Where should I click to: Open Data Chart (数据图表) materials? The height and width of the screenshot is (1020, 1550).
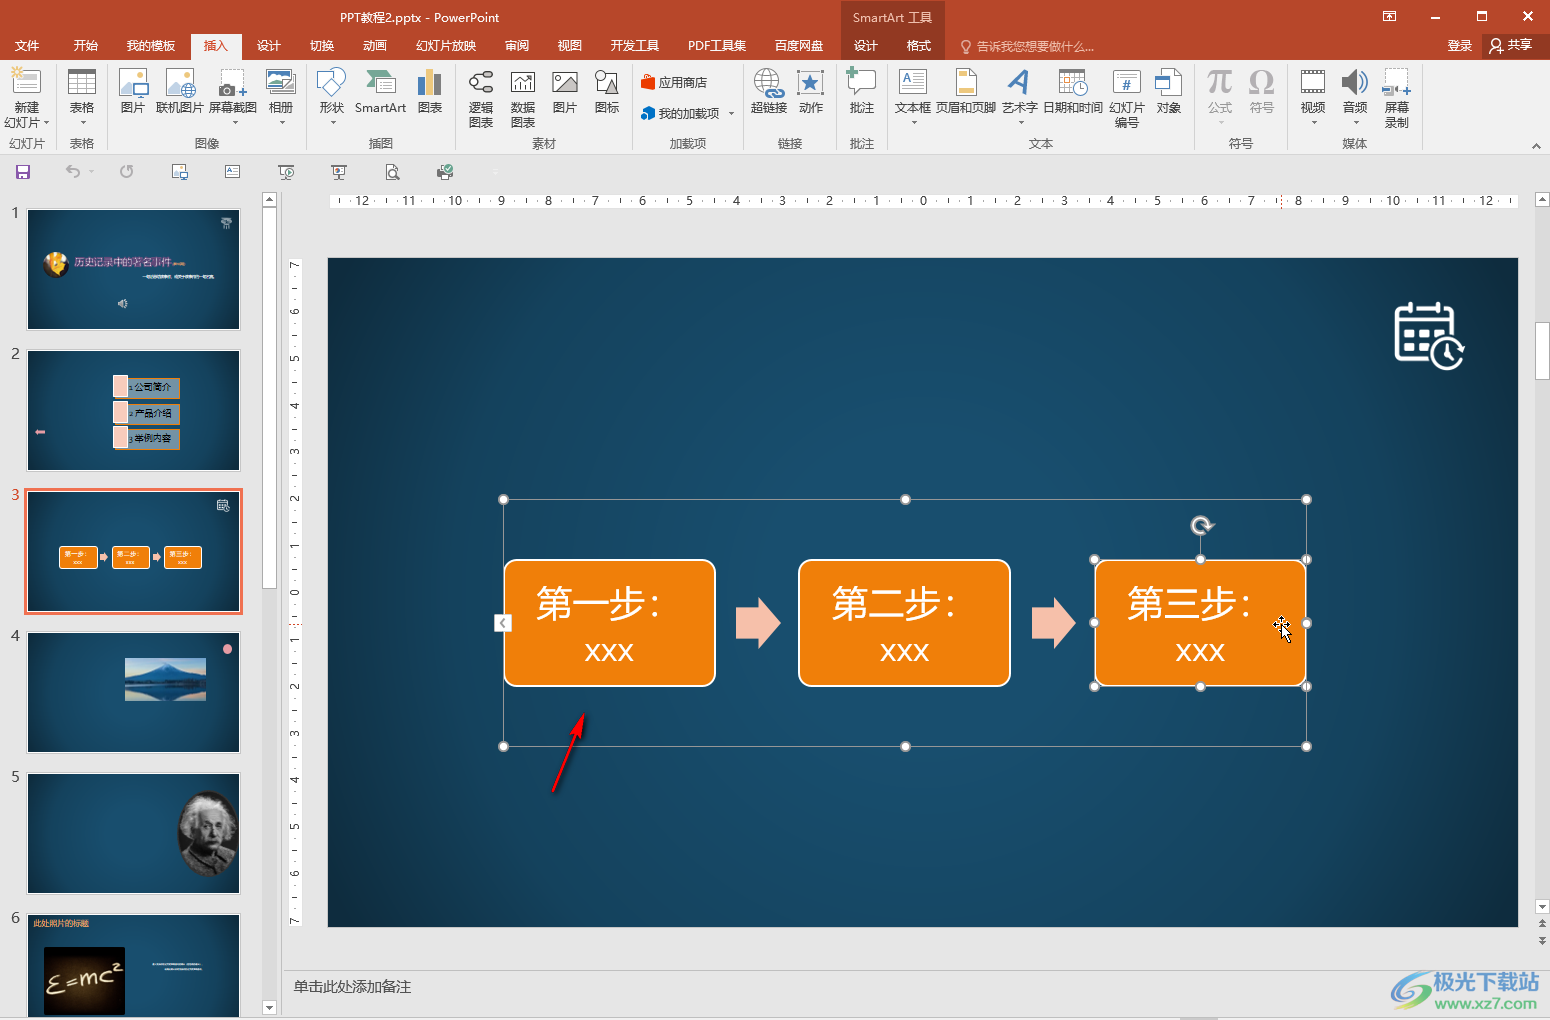(x=523, y=98)
